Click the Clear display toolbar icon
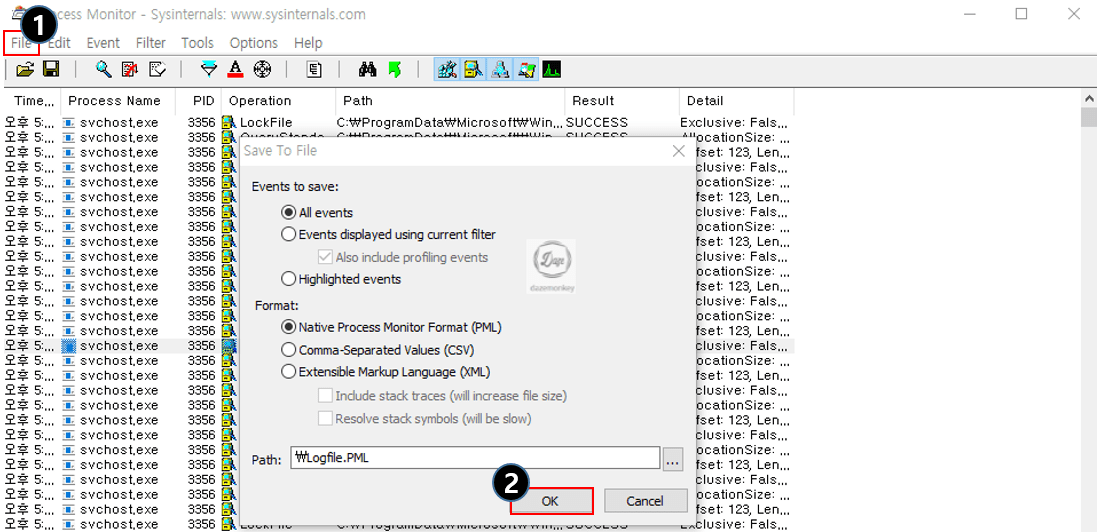 [158, 69]
